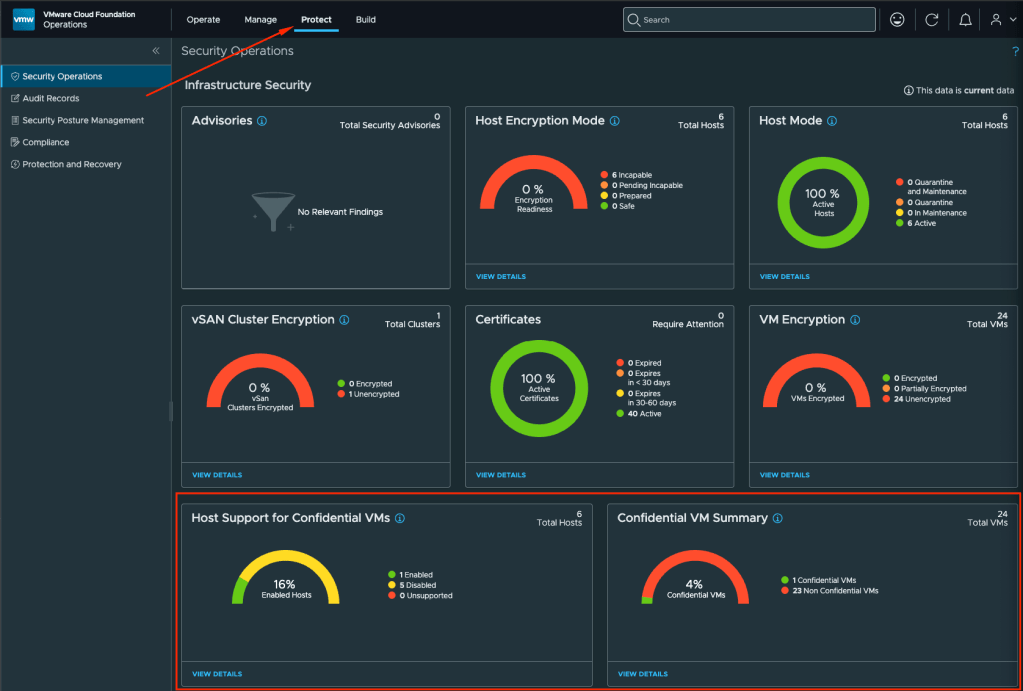Viewport: 1023px width, 691px height.
Task: Click the VM Encryption 0% gauge
Action: pyautogui.click(x=816, y=382)
